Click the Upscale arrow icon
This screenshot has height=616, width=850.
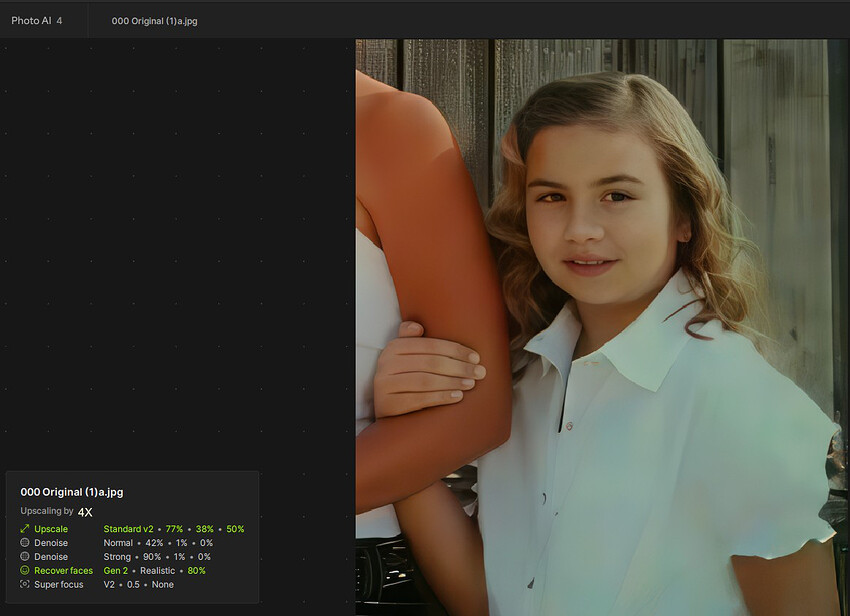(x=25, y=529)
